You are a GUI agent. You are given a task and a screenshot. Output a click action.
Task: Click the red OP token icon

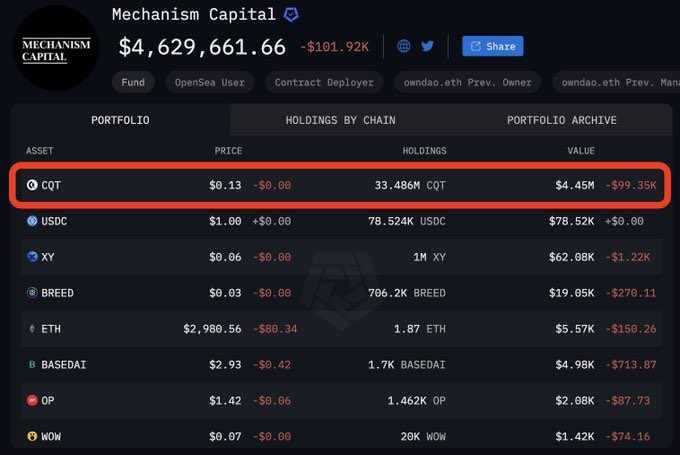click(x=32, y=400)
